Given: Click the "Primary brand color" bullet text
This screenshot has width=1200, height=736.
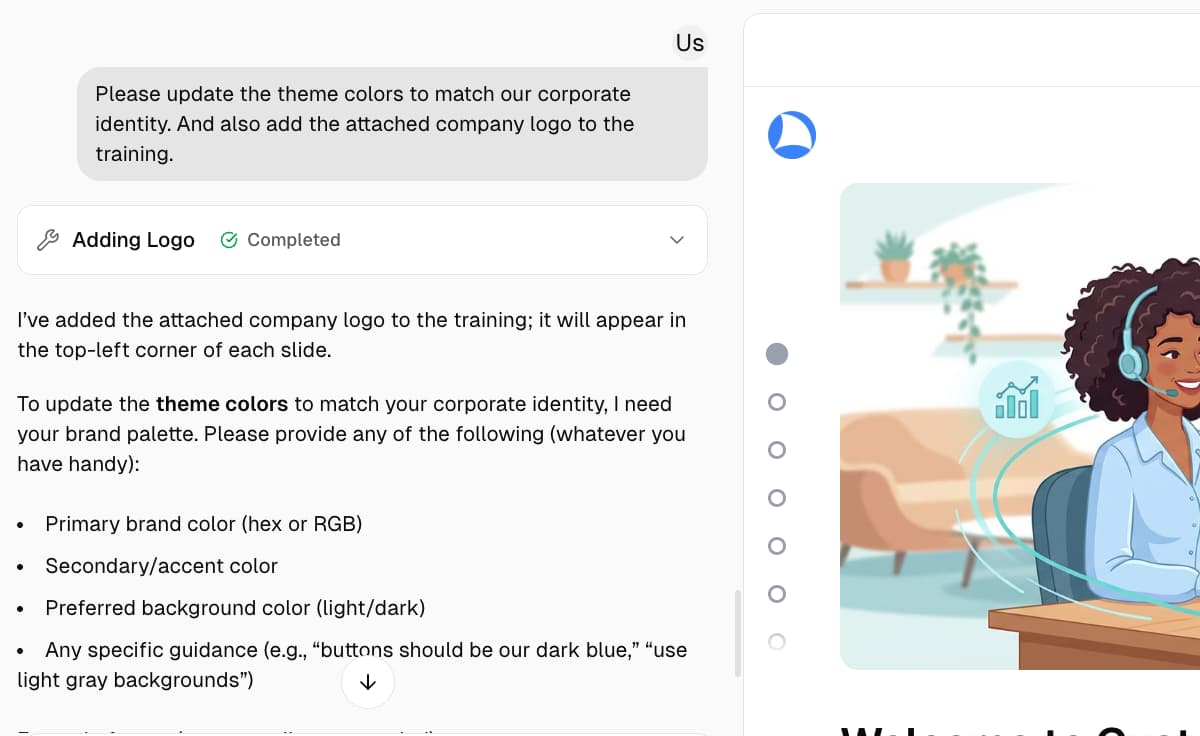Looking at the screenshot, I should tap(203, 524).
